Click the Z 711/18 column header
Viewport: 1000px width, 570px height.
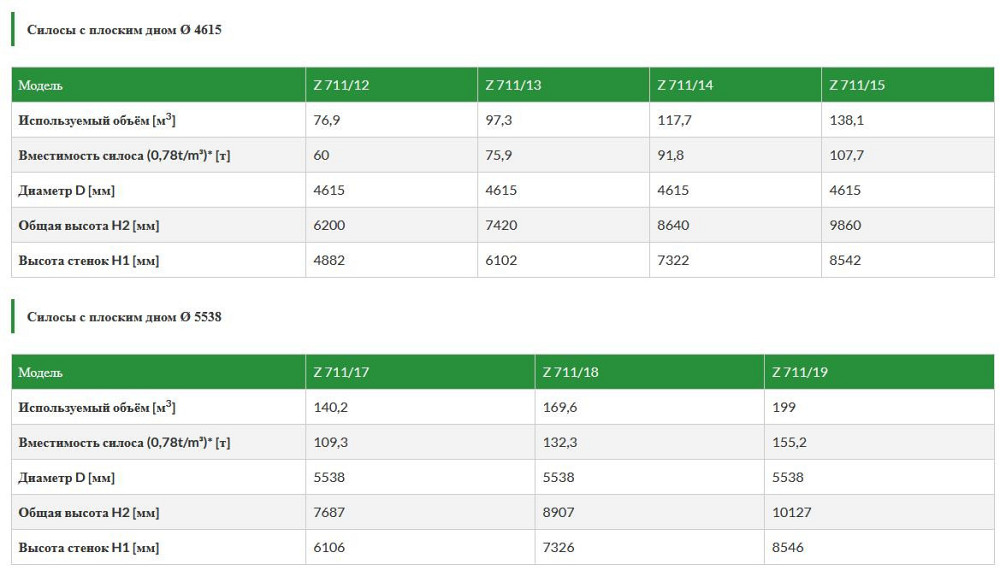(570, 372)
